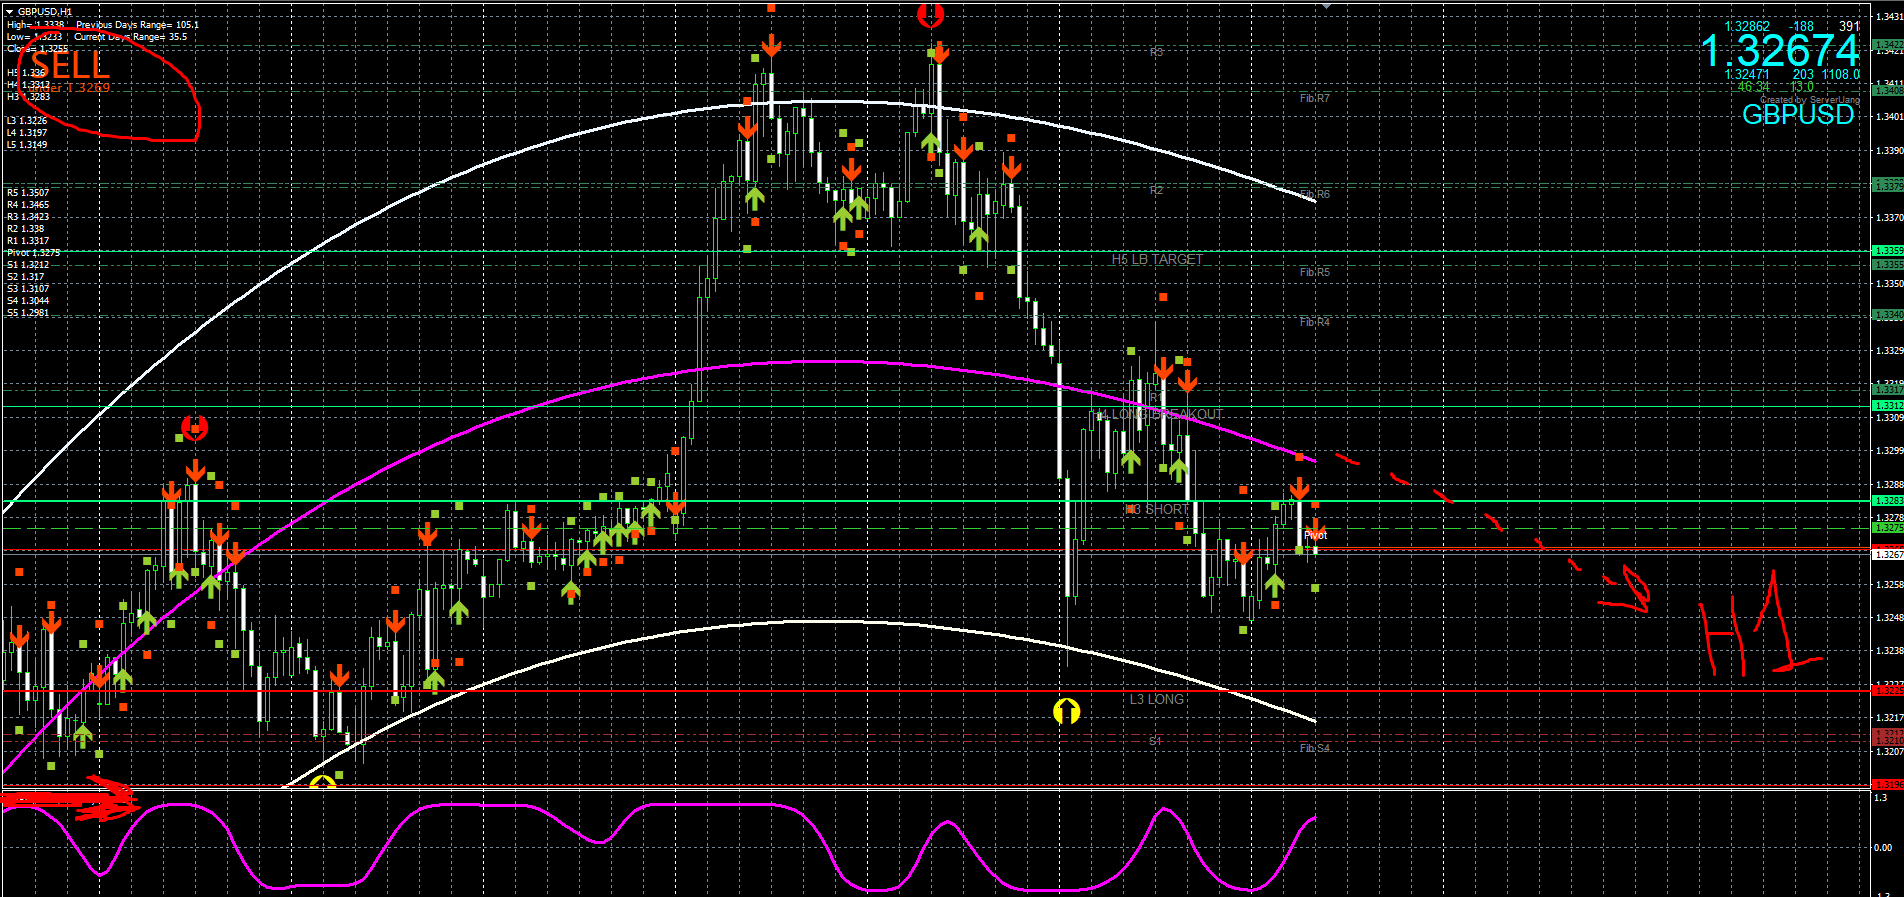Click the 1.3267 current price tag on the axis
Image resolution: width=1904 pixels, height=897 pixels.
[1887, 554]
